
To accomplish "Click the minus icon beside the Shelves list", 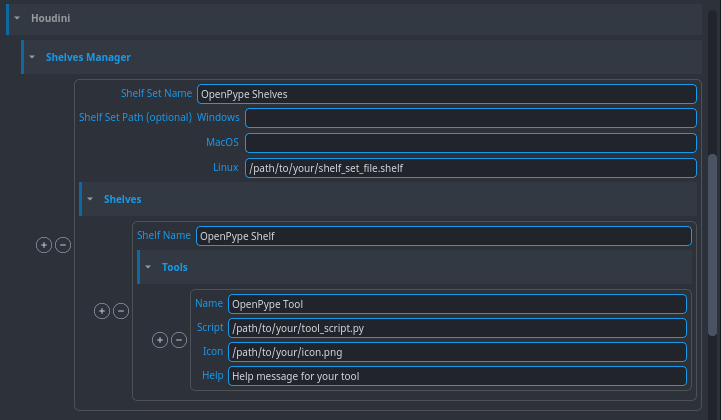I will coord(63,245).
